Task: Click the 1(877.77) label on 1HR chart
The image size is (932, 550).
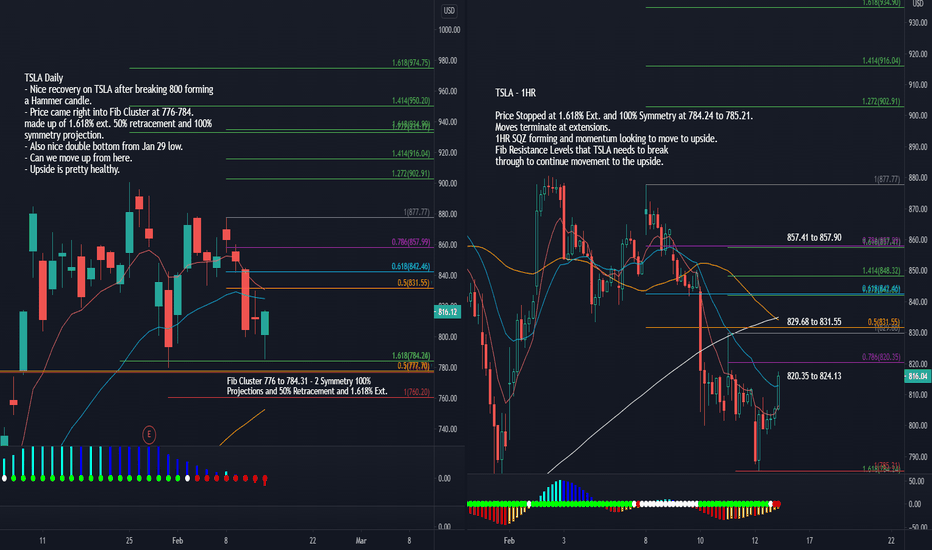Action: pos(887,179)
